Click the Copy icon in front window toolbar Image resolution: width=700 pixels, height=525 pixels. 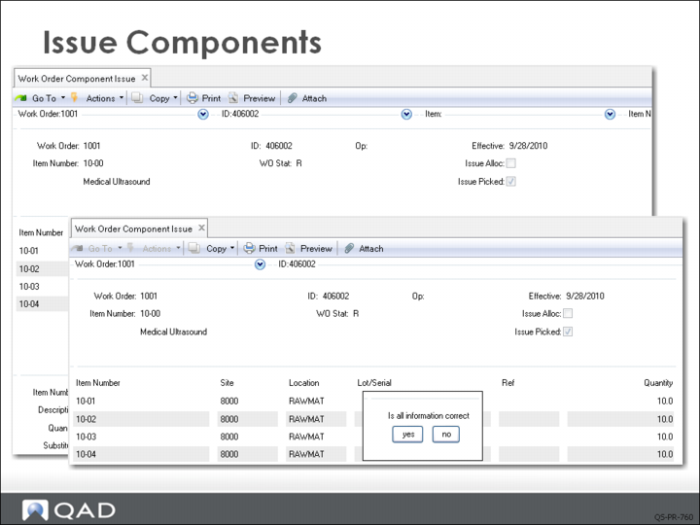tap(194, 248)
